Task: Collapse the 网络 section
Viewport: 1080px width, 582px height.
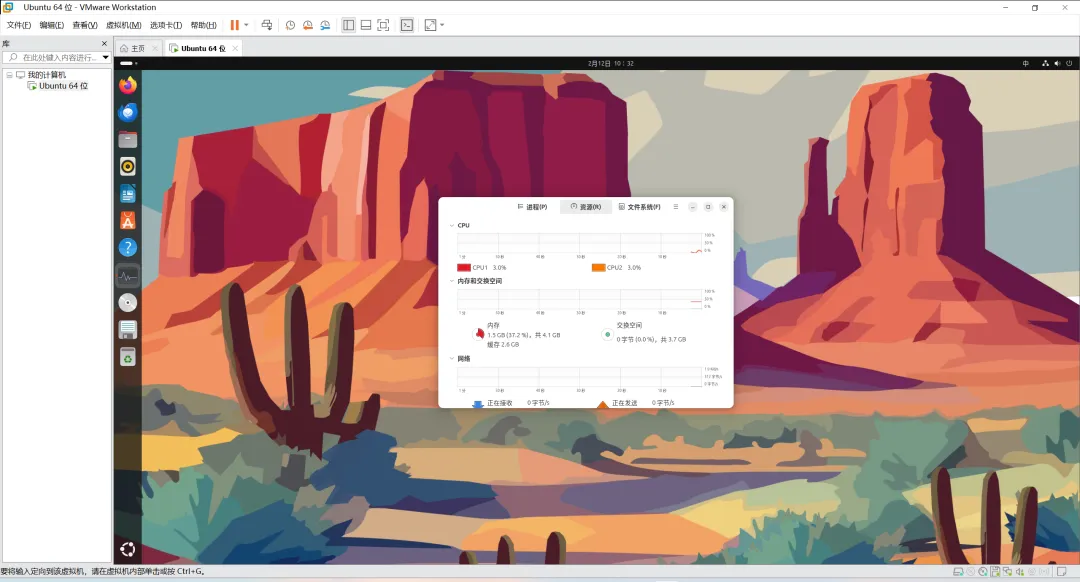Action: coord(452,358)
